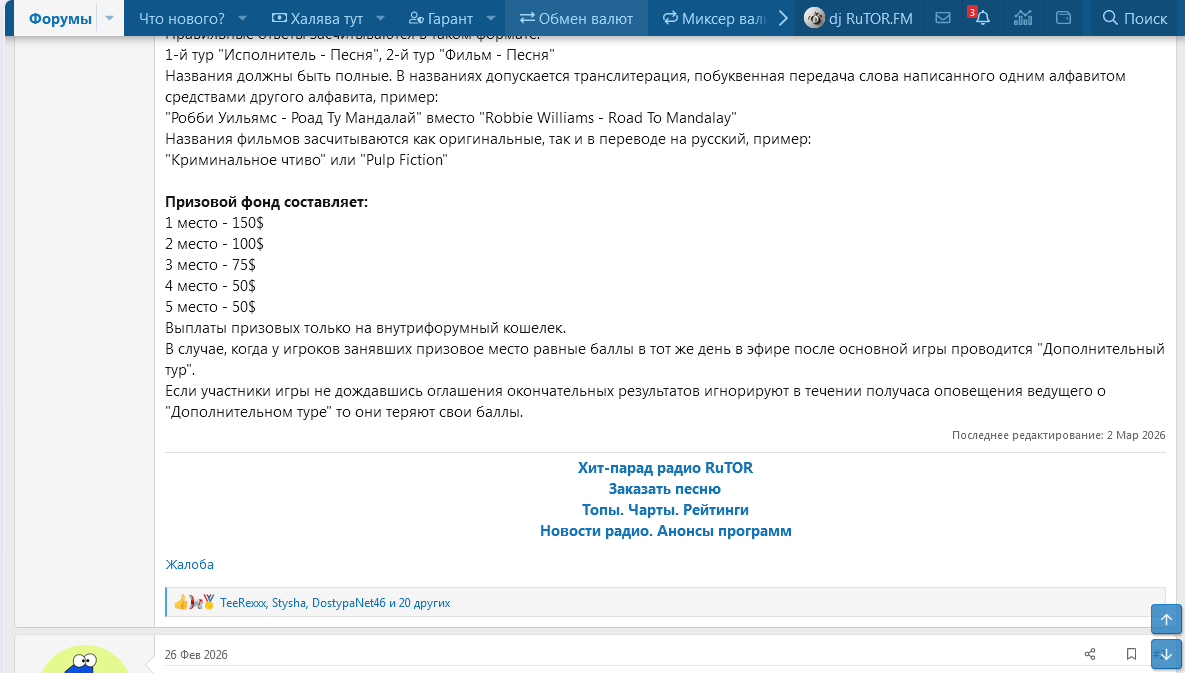Image resolution: width=1185 pixels, height=673 pixels.
Task: Click the scroll-to-top arrow button
Action: coord(1166,619)
